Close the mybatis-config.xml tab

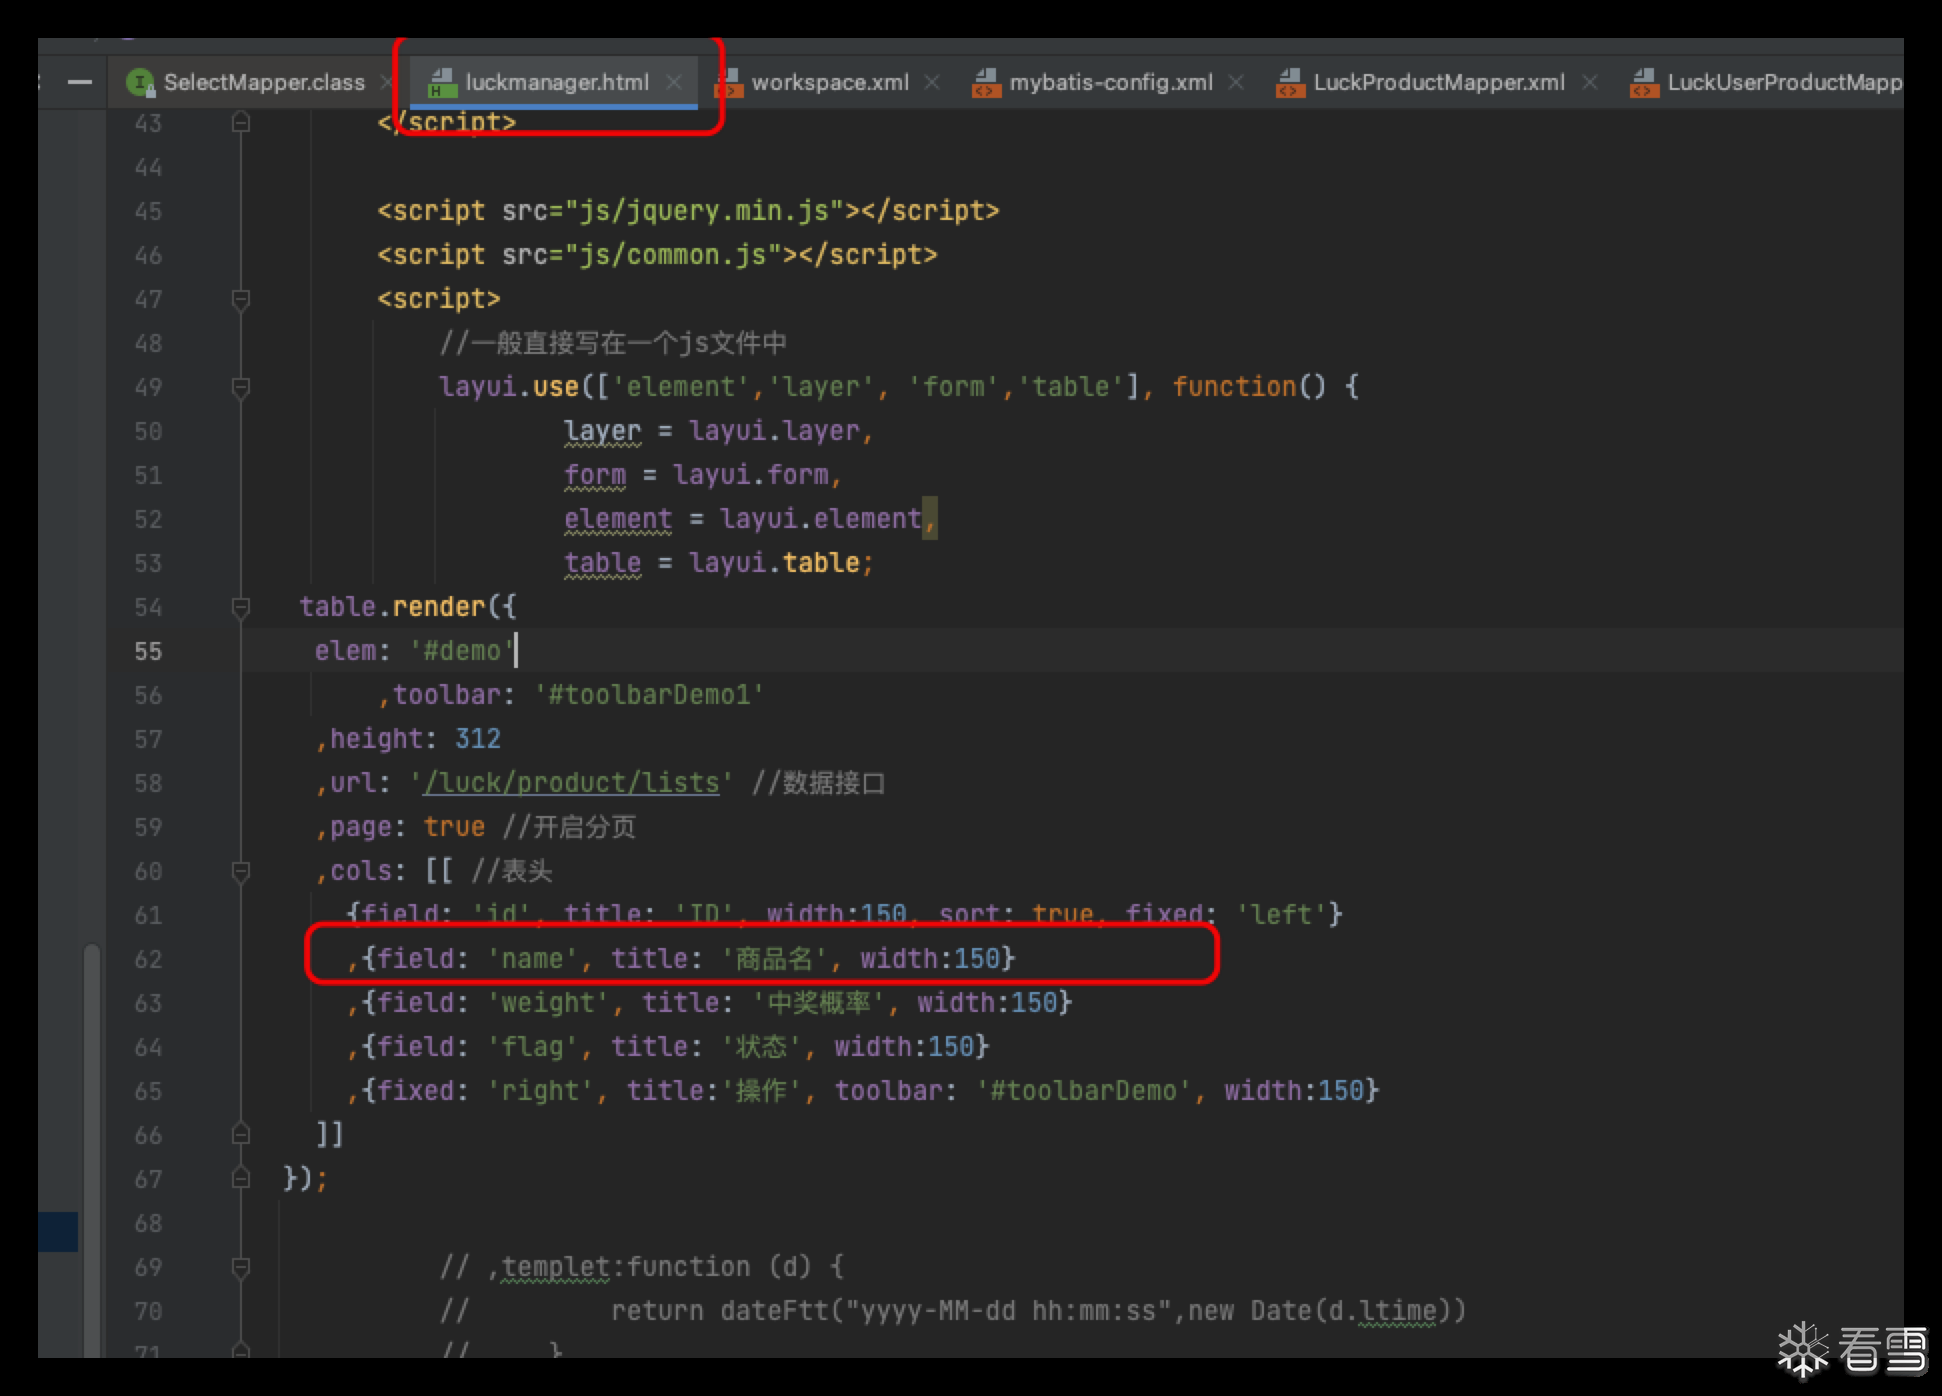coord(1236,83)
